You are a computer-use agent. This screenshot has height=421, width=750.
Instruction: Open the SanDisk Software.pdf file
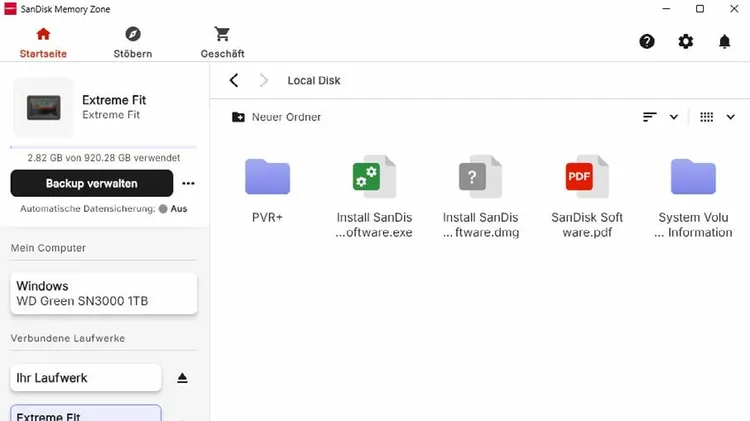pyautogui.click(x=587, y=196)
